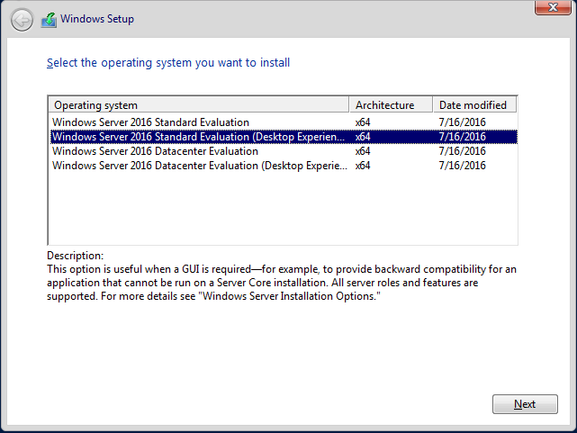Select Standard Evaluation (Desktop Experience) row
The height and width of the screenshot is (433, 577).
283,136
